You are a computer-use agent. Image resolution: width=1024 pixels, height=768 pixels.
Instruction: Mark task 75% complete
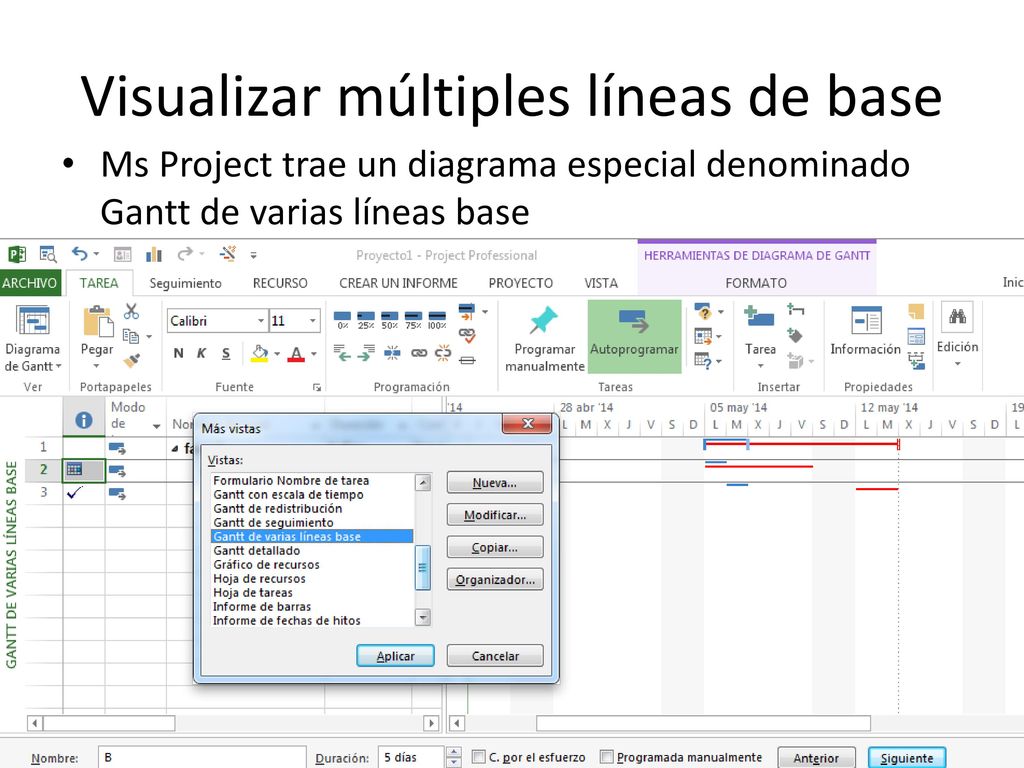coord(413,320)
